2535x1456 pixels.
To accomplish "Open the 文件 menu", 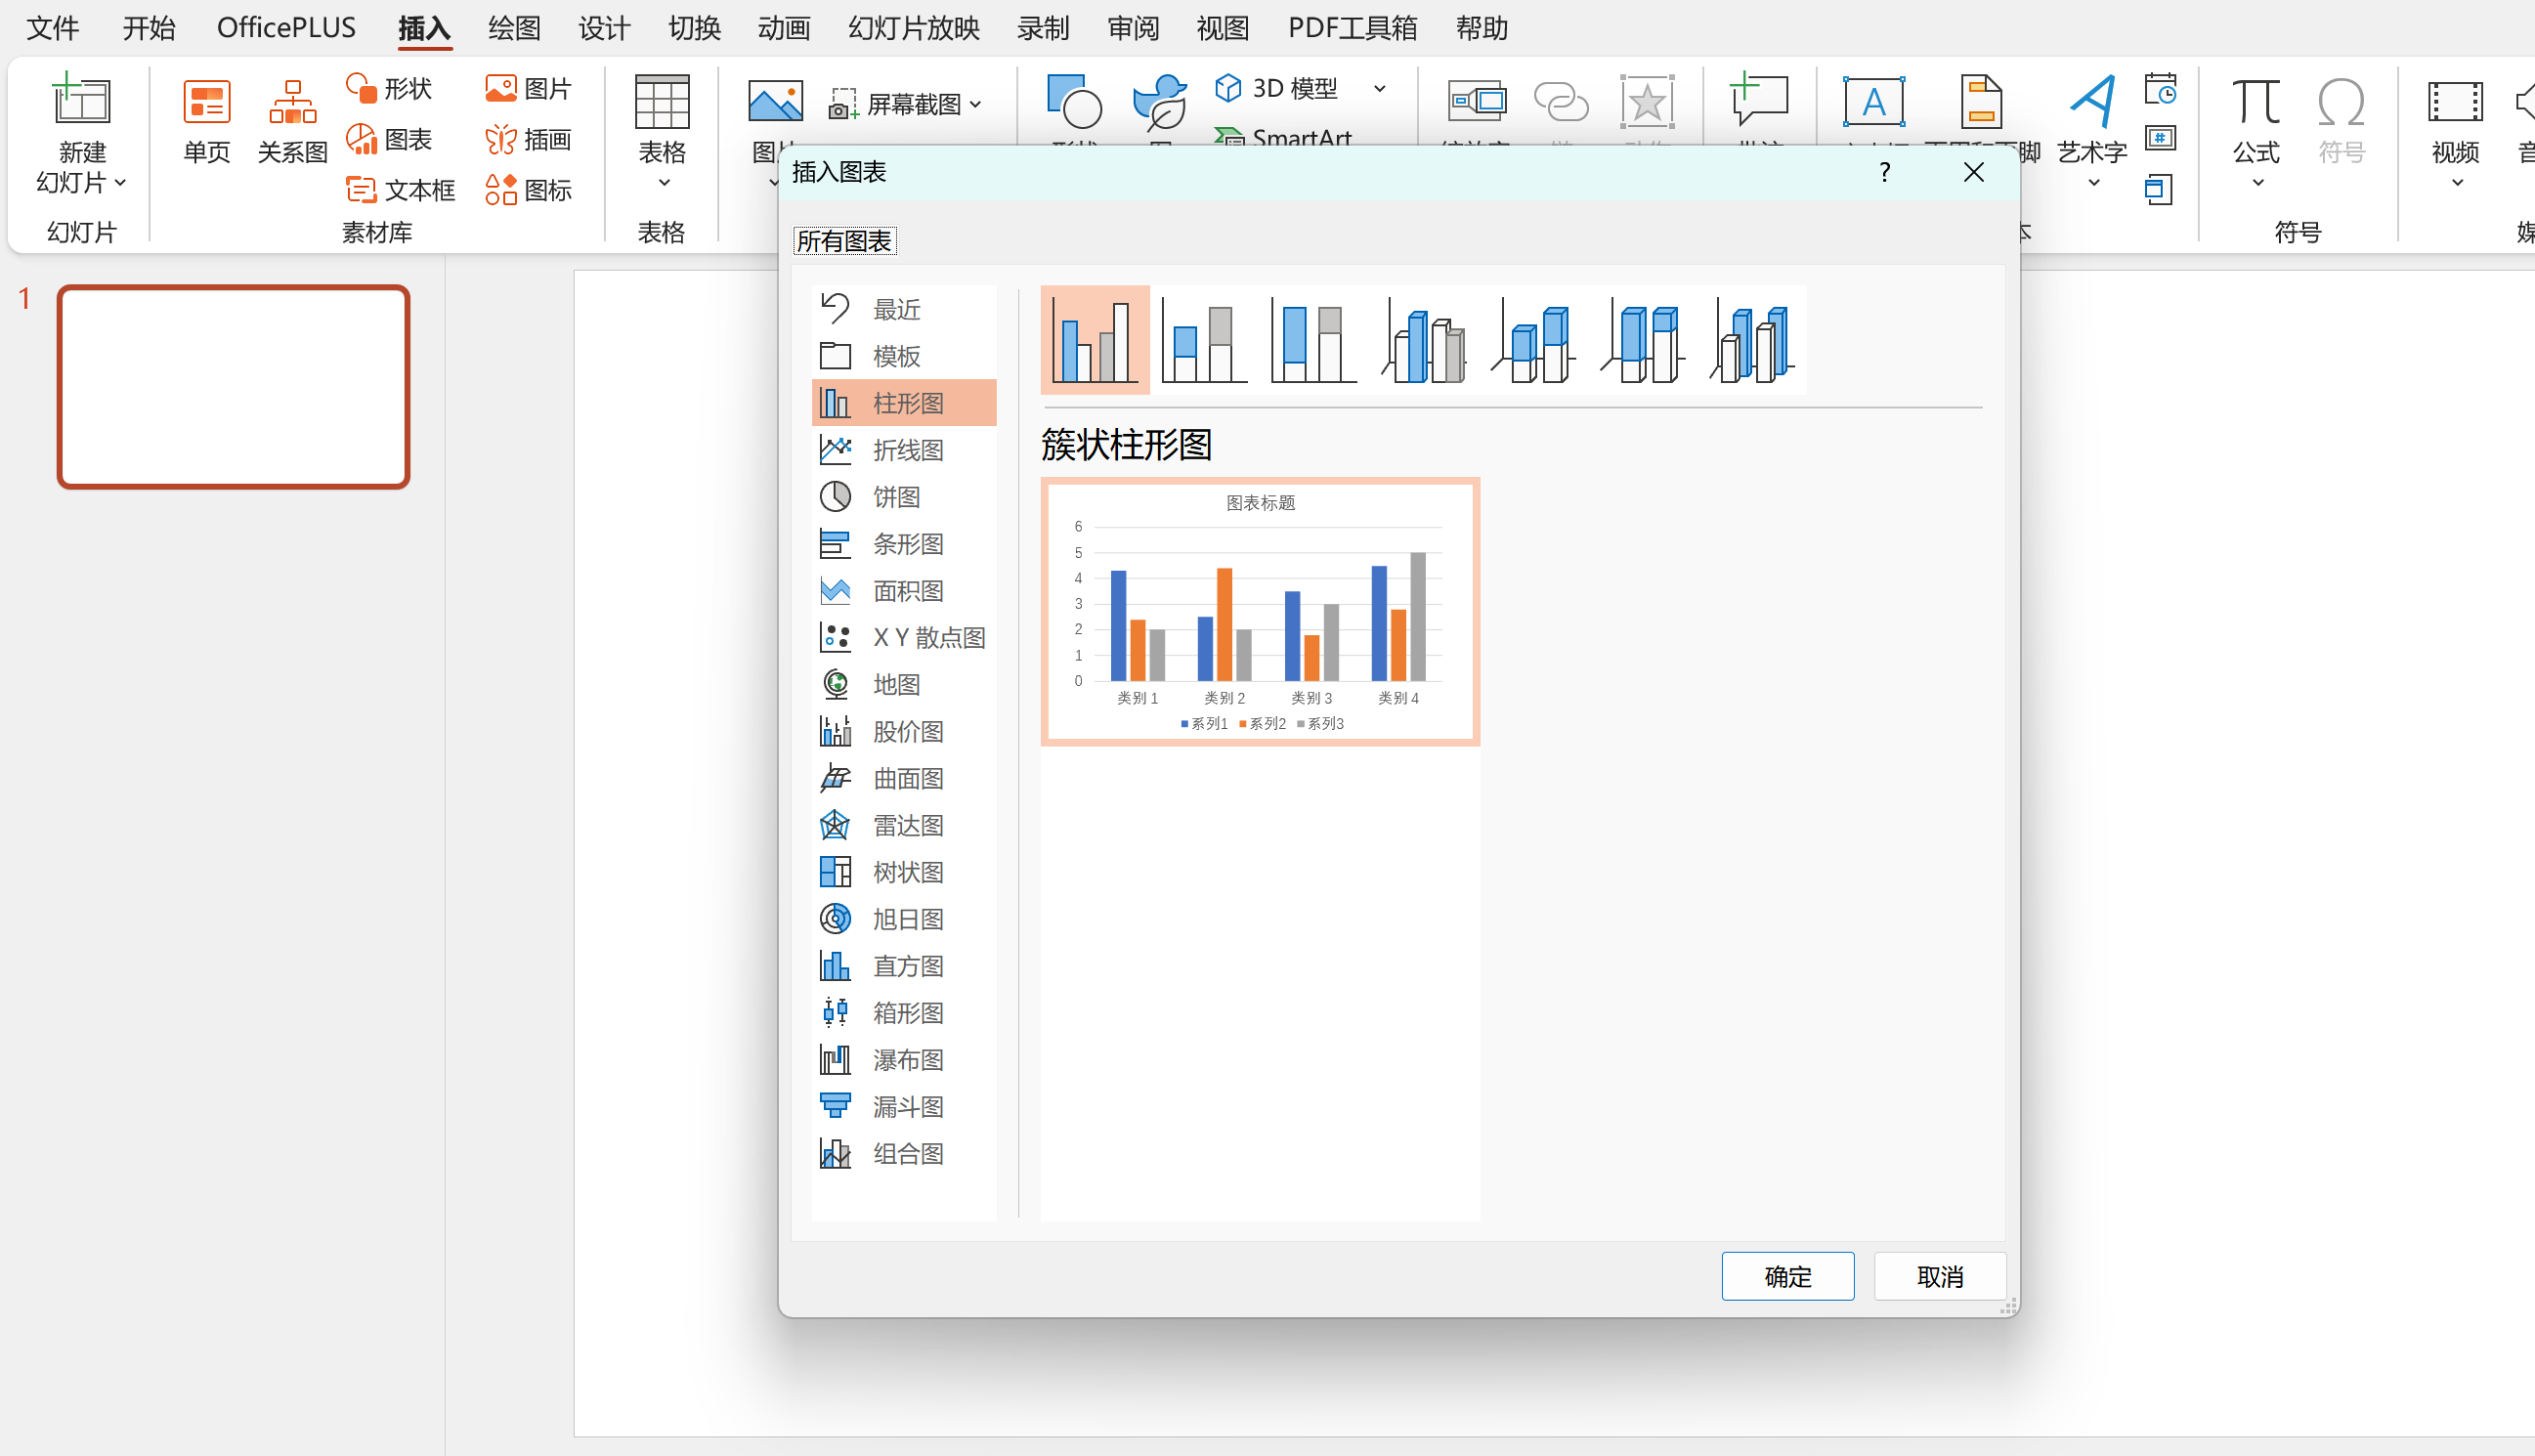I will pyautogui.click(x=52, y=28).
